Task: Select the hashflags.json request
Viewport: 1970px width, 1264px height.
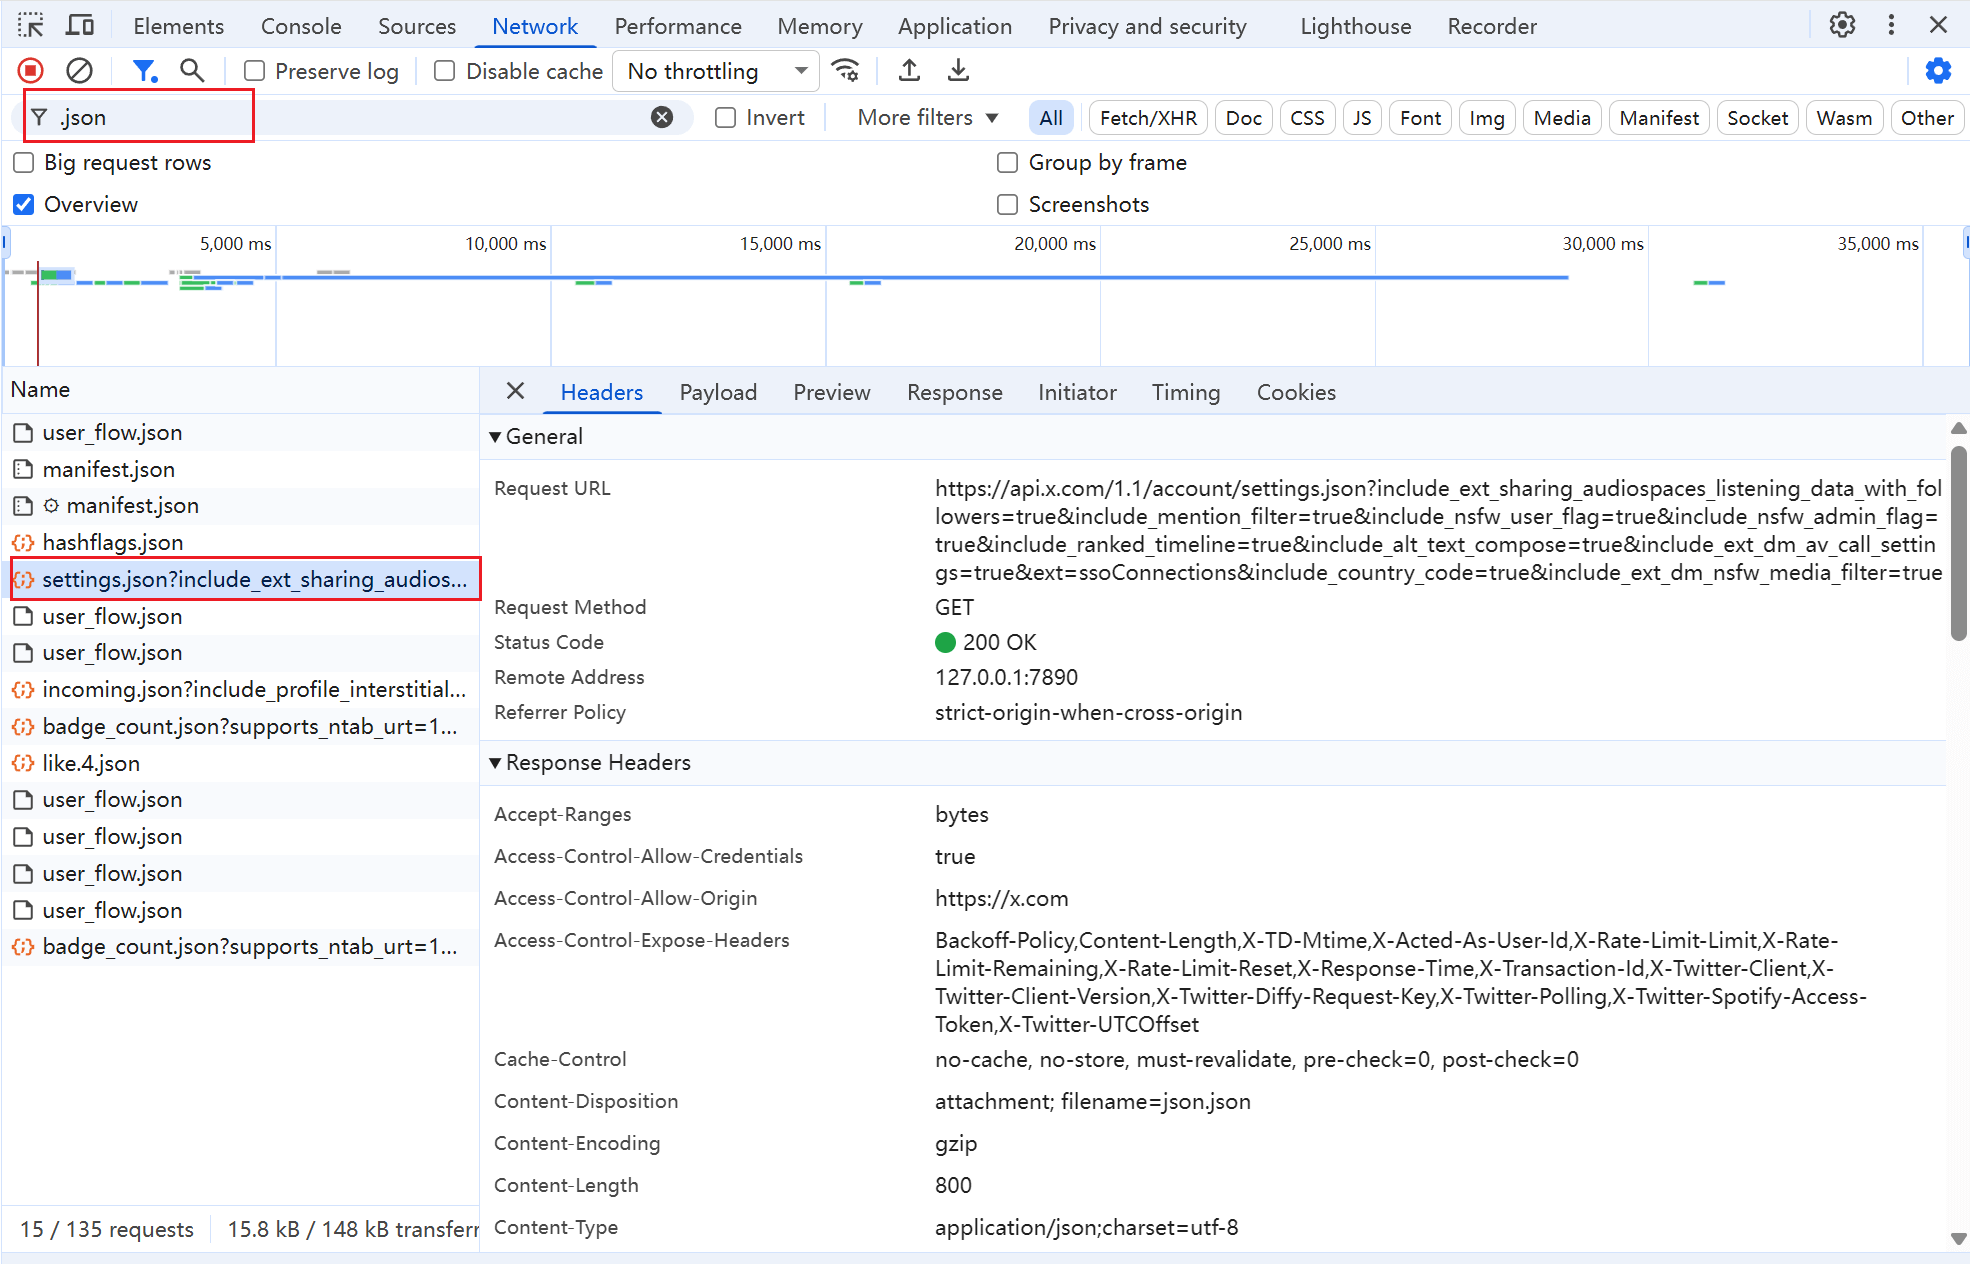Action: click(x=113, y=542)
